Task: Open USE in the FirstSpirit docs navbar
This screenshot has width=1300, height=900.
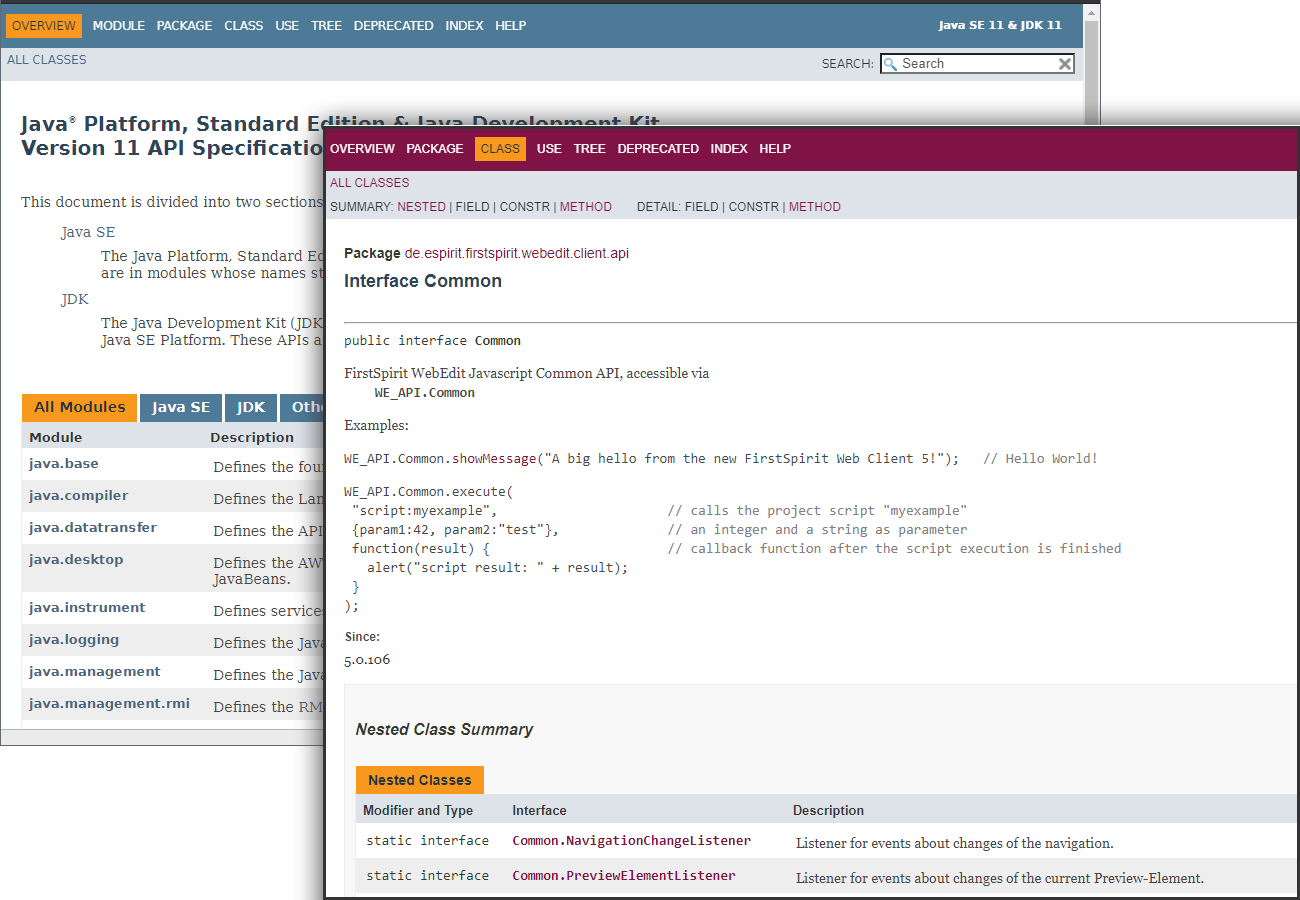Action: [x=549, y=149]
